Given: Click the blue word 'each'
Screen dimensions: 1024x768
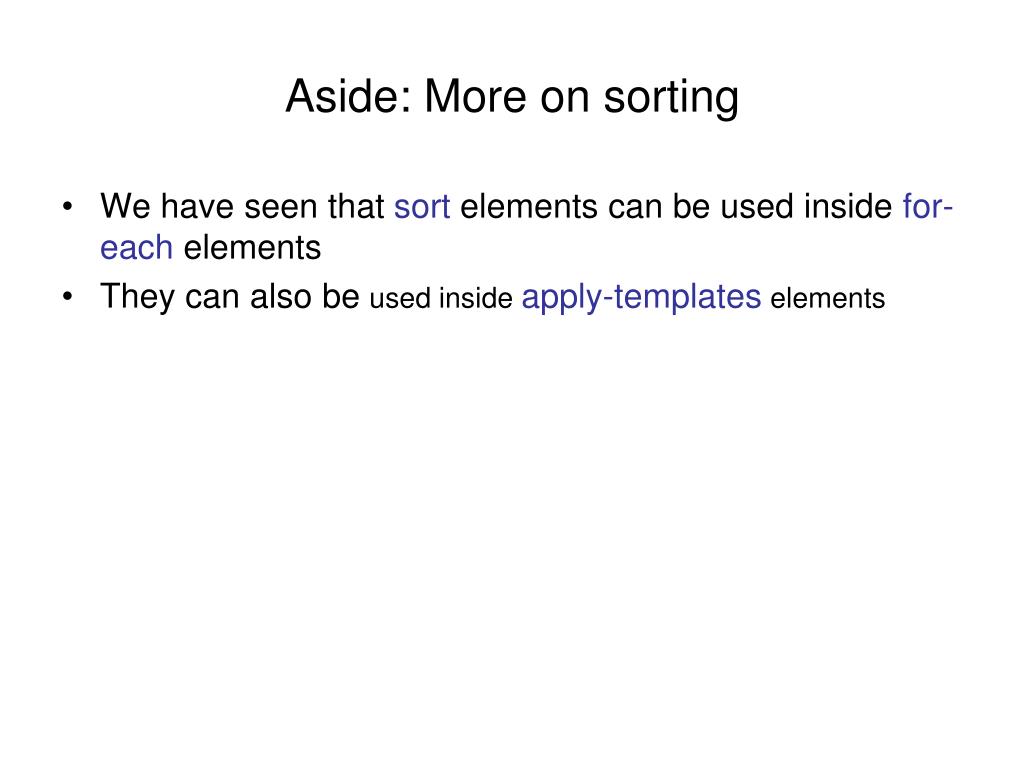Looking at the screenshot, I should 136,248.
